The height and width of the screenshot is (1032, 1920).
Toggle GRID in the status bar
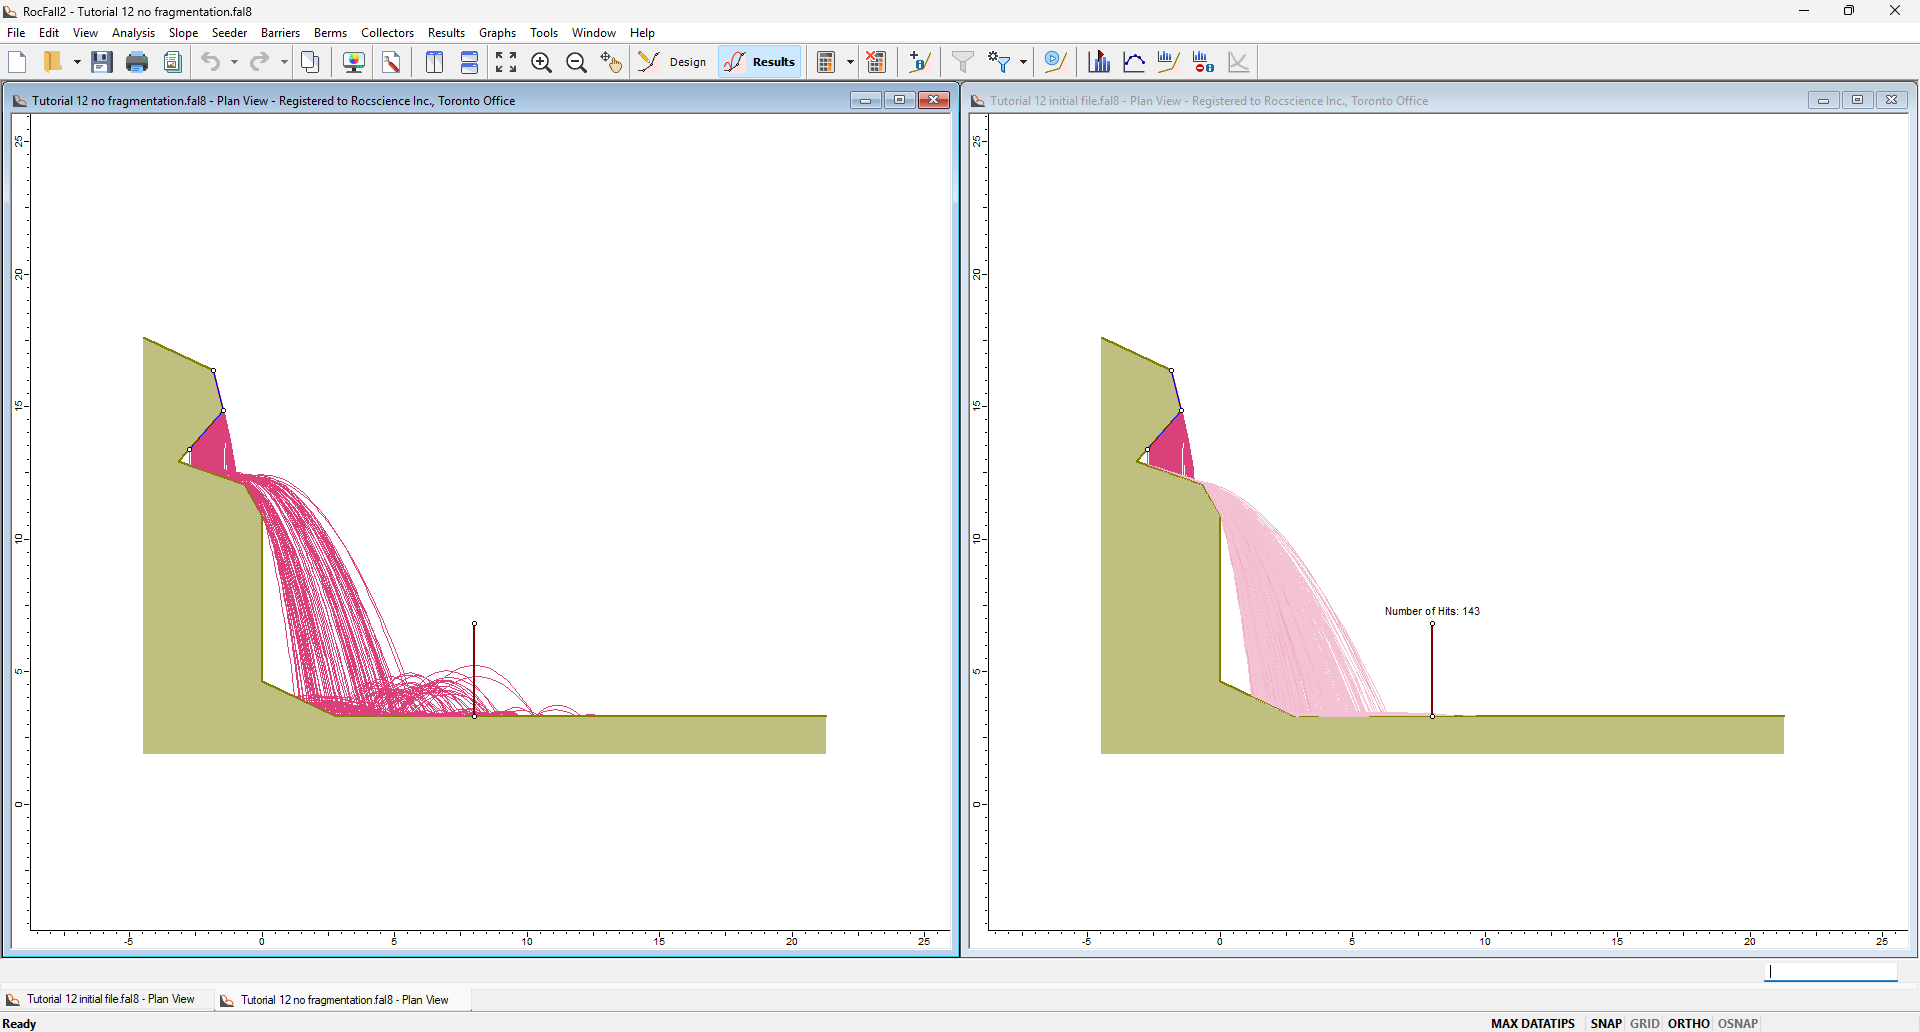point(1644,1023)
